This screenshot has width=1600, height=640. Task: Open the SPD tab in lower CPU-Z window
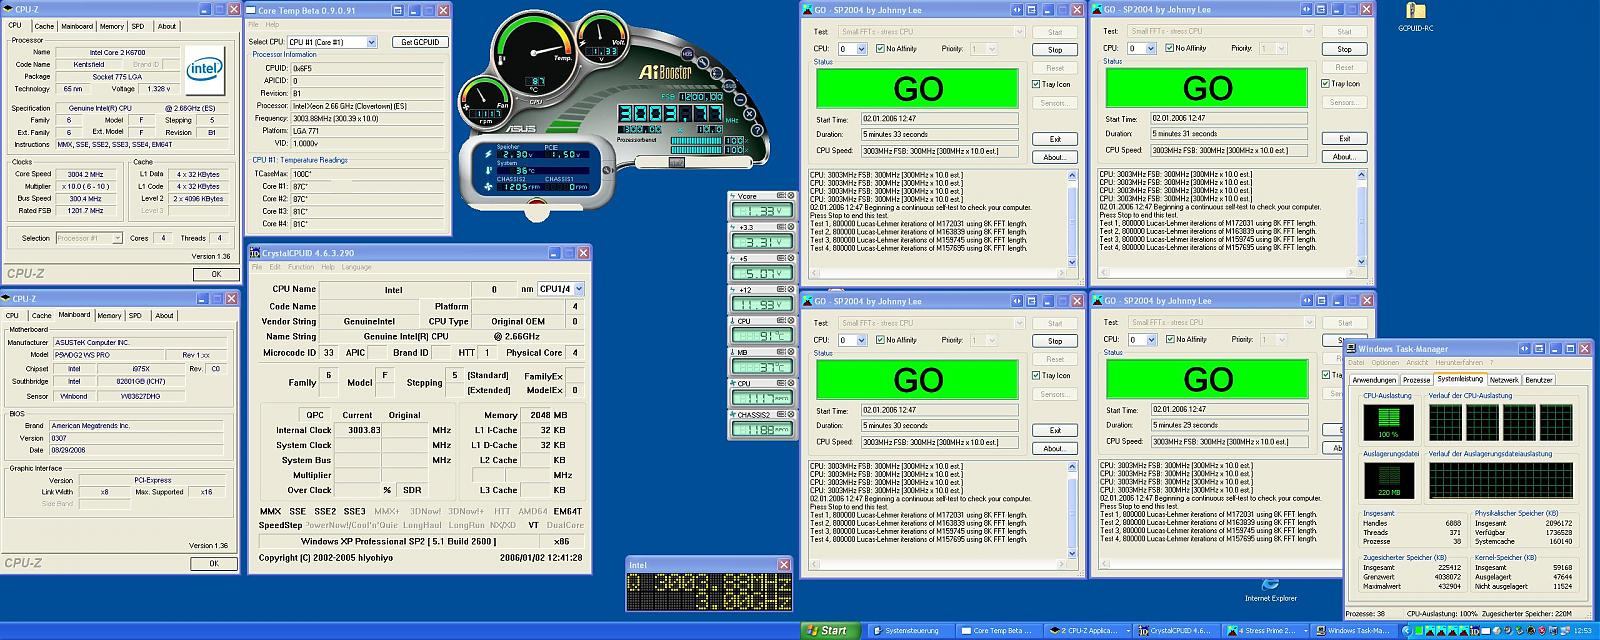pos(135,316)
